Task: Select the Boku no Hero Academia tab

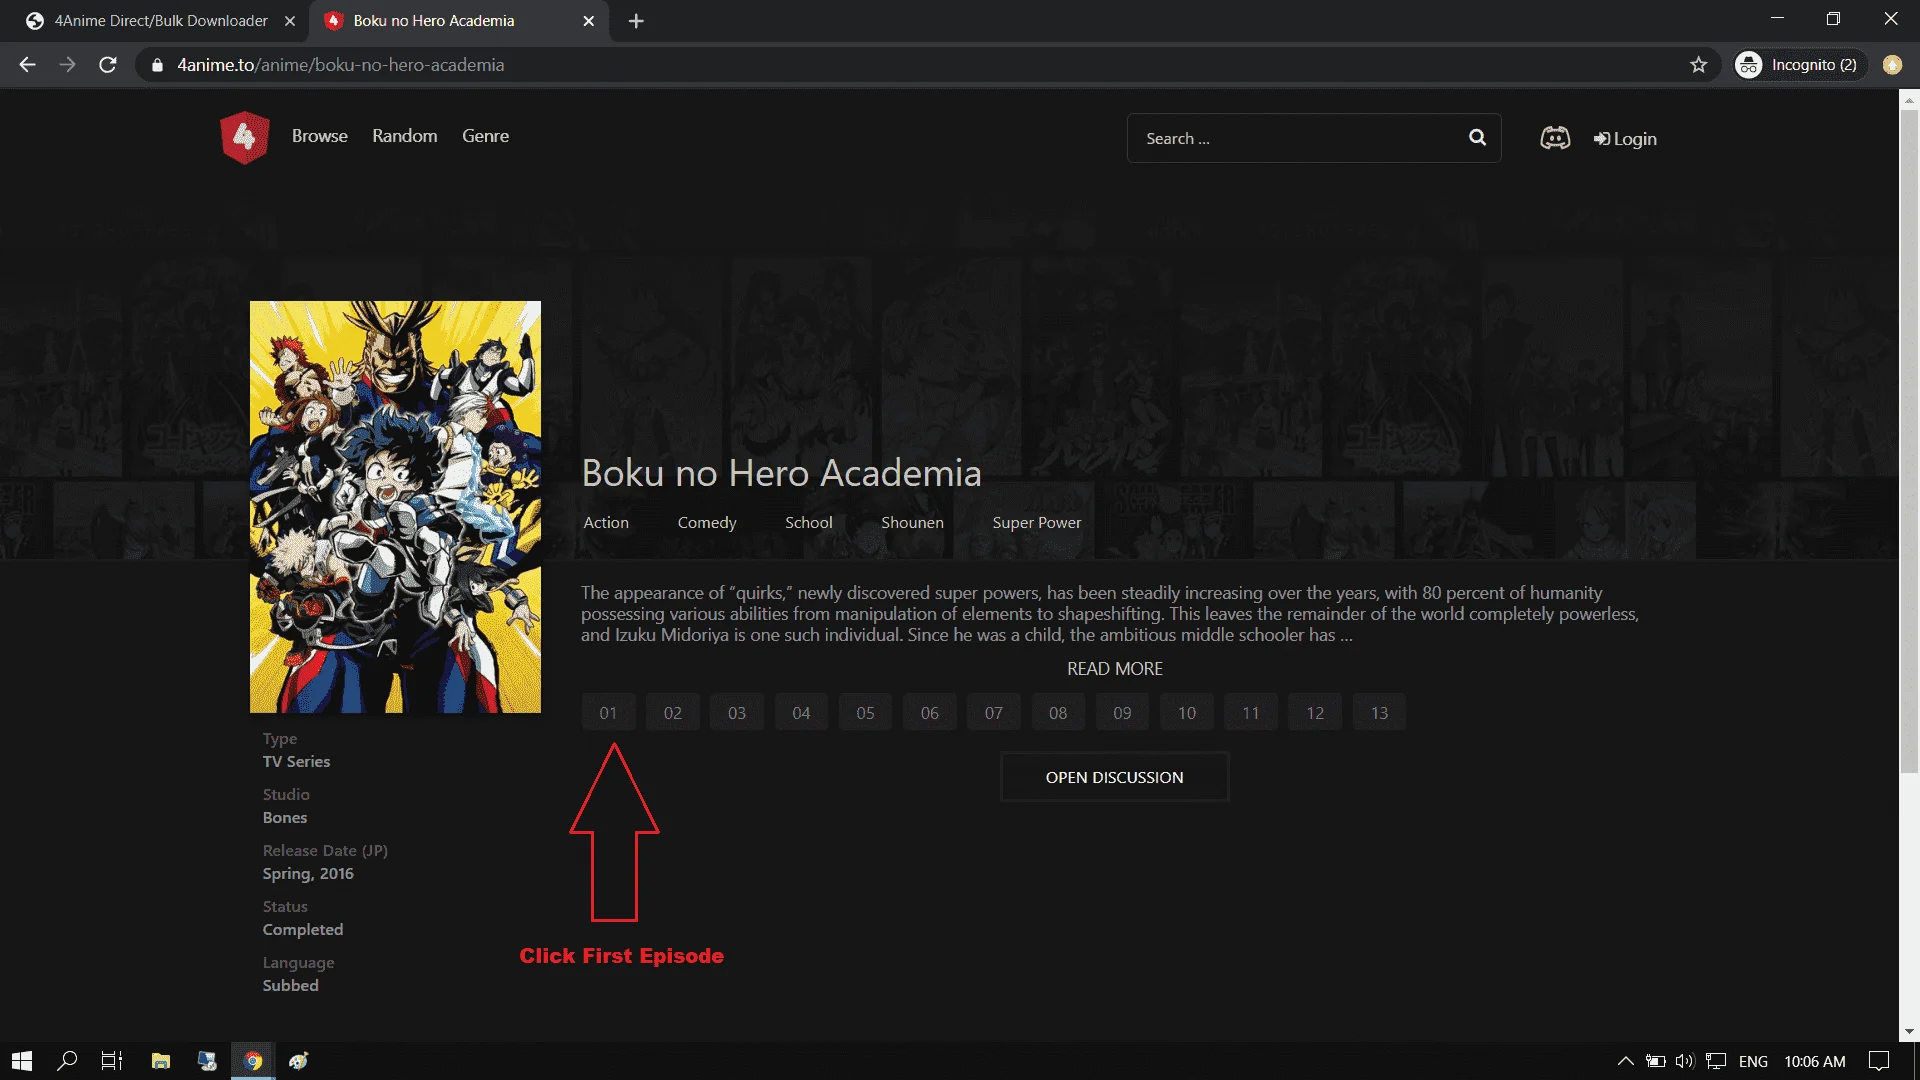Action: [x=458, y=21]
